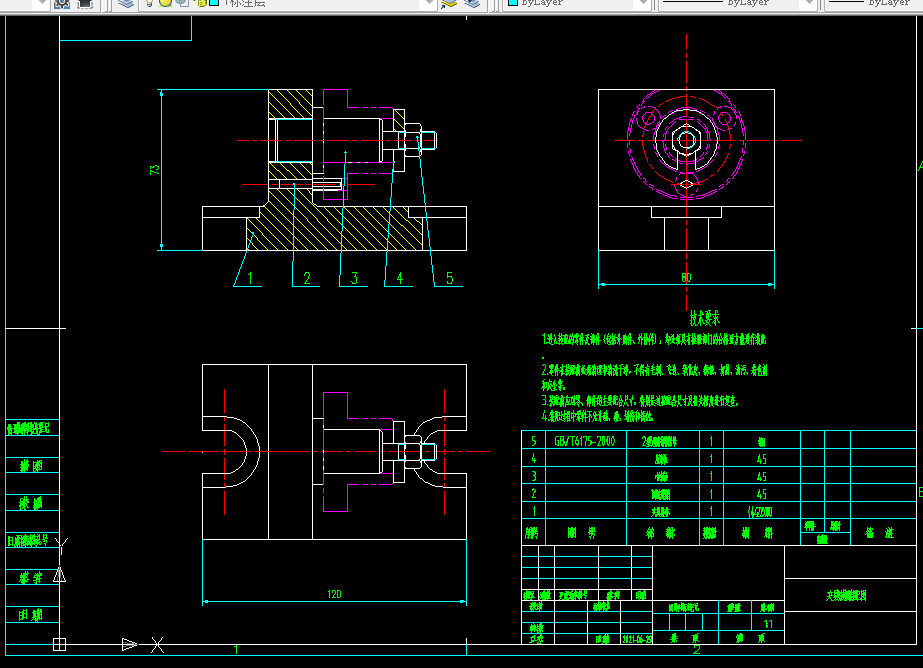This screenshot has height=668, width=923.
Task: Click sheet zone label 1 on bottom border
Action: (236, 650)
